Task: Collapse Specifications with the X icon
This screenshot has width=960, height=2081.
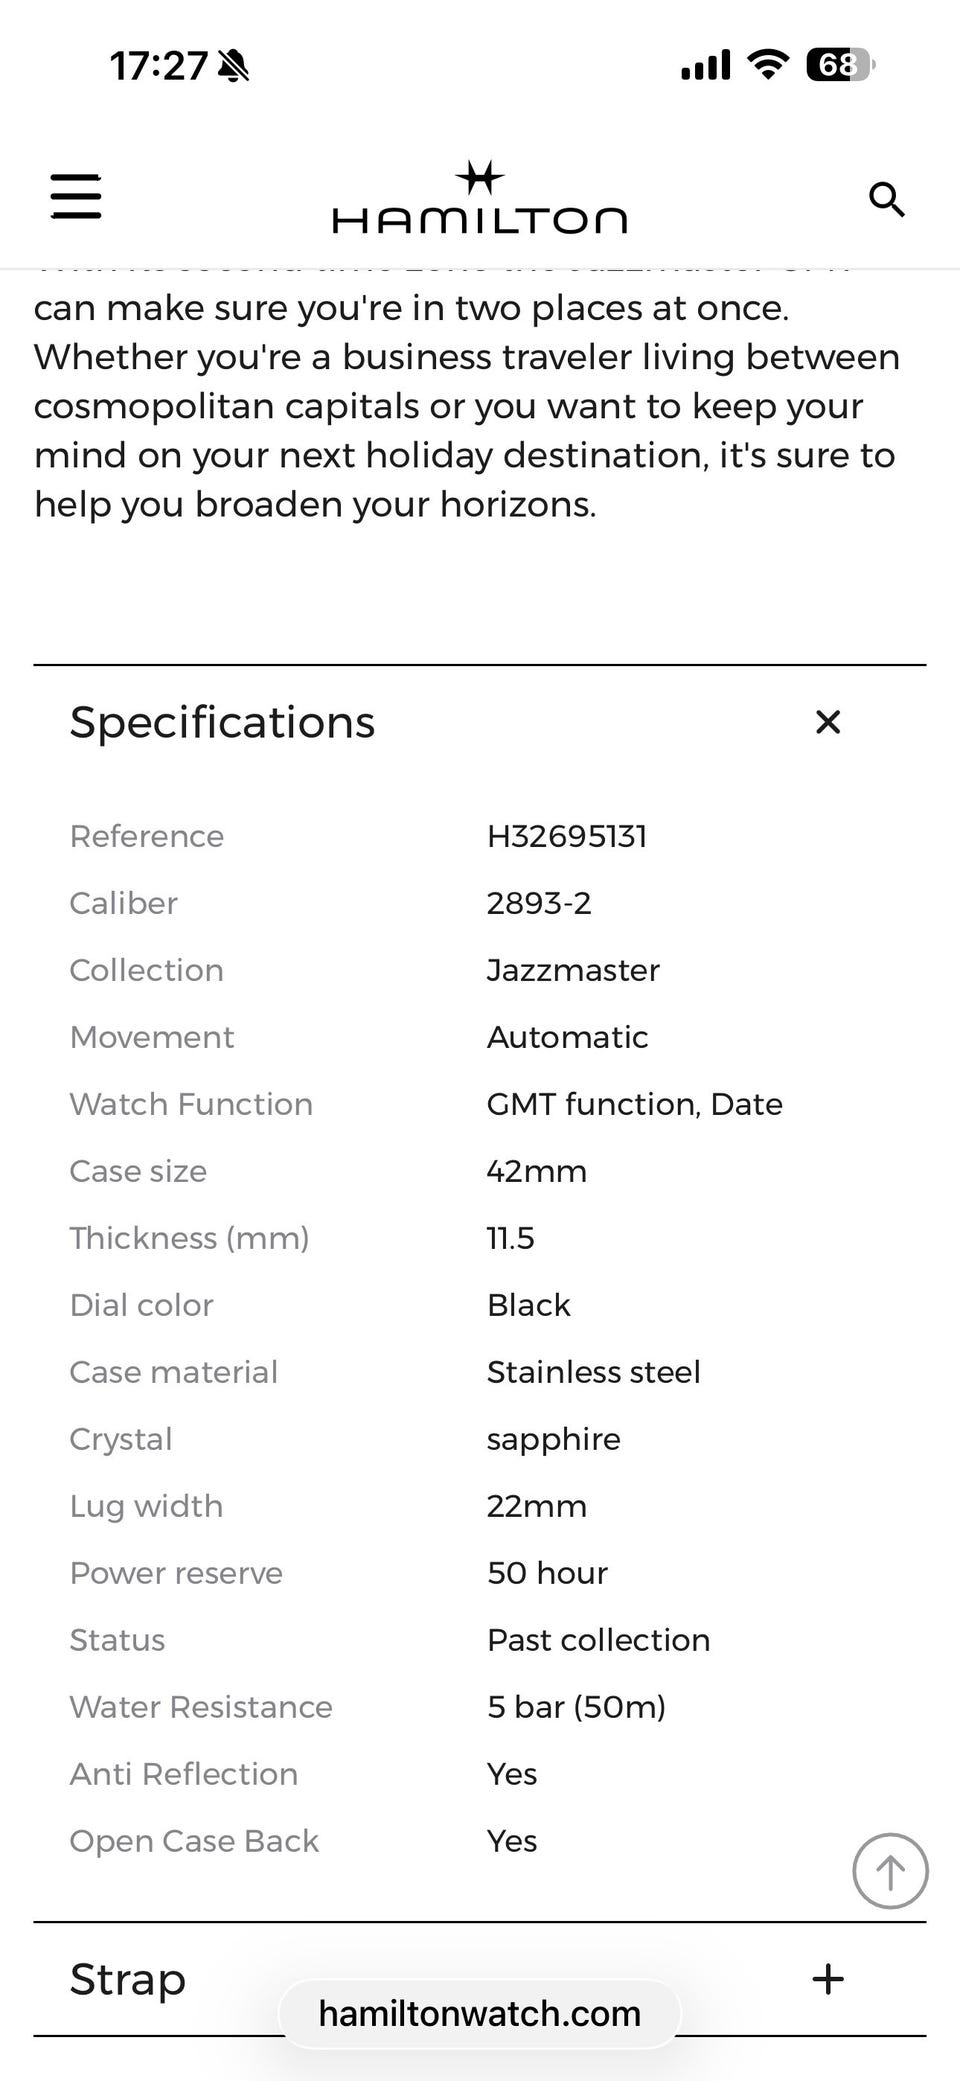Action: click(828, 722)
